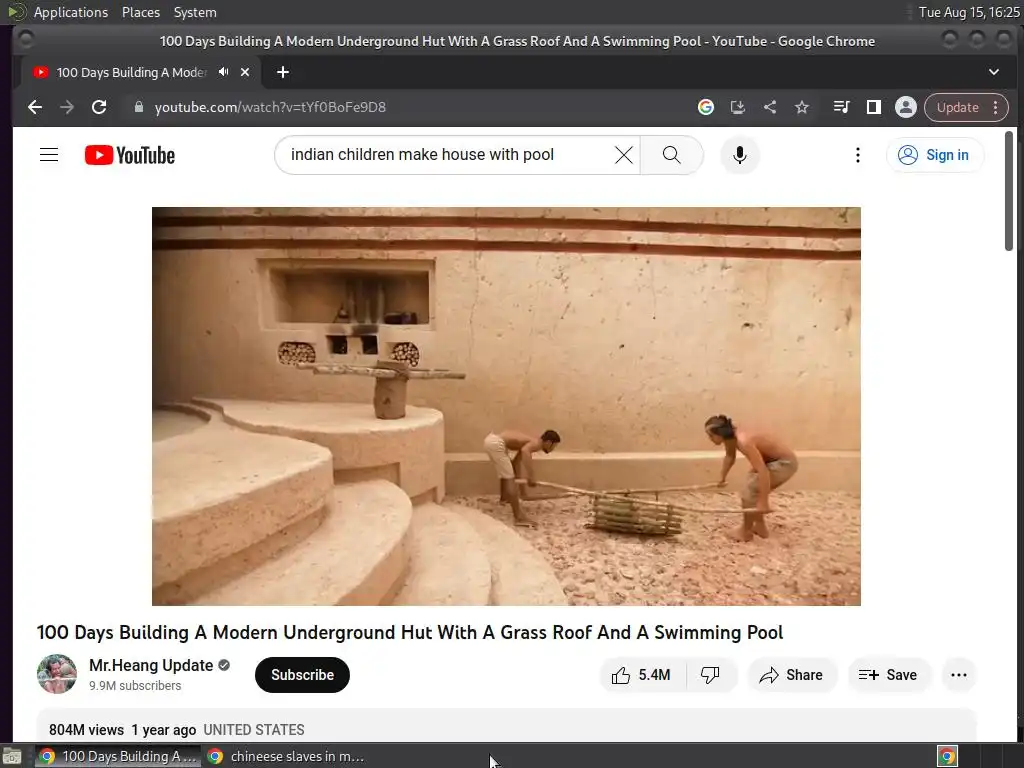Screen dimensions: 1024x768
Task: Share this page via the share icon
Action: point(770,107)
